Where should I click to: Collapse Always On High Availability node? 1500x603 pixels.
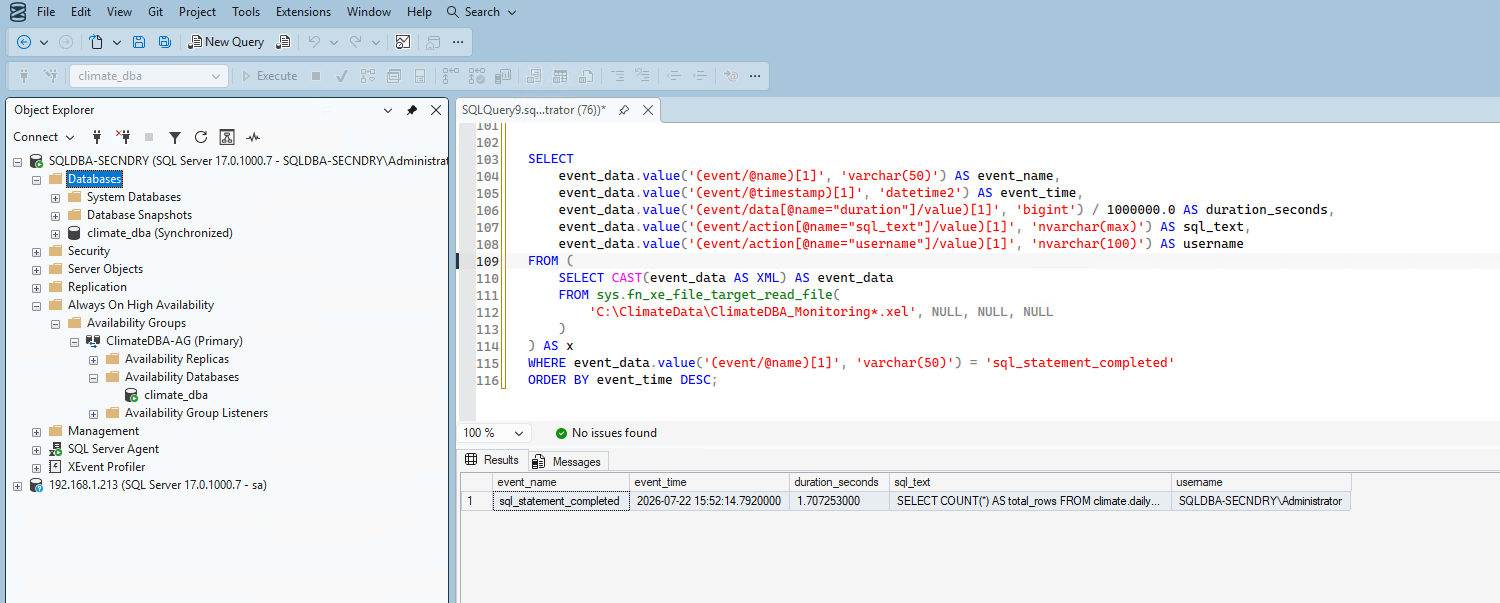[37, 306]
